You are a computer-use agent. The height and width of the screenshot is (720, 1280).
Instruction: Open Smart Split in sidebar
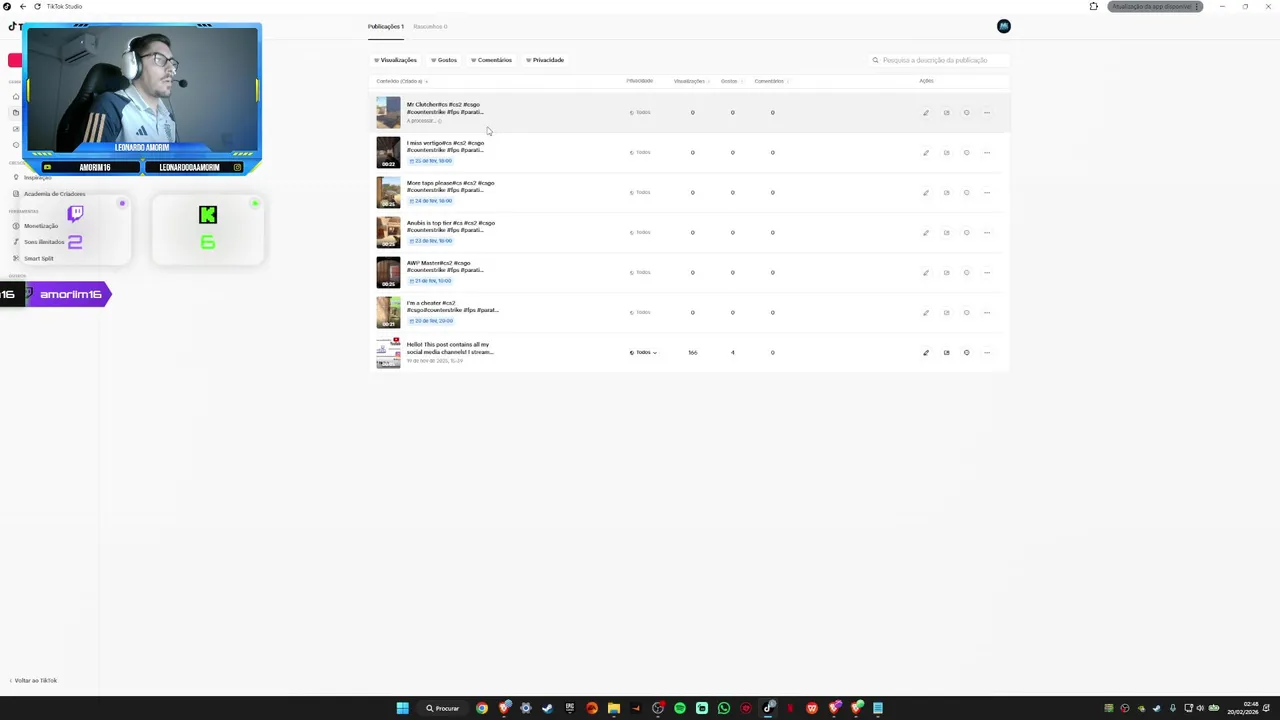pos(39,259)
